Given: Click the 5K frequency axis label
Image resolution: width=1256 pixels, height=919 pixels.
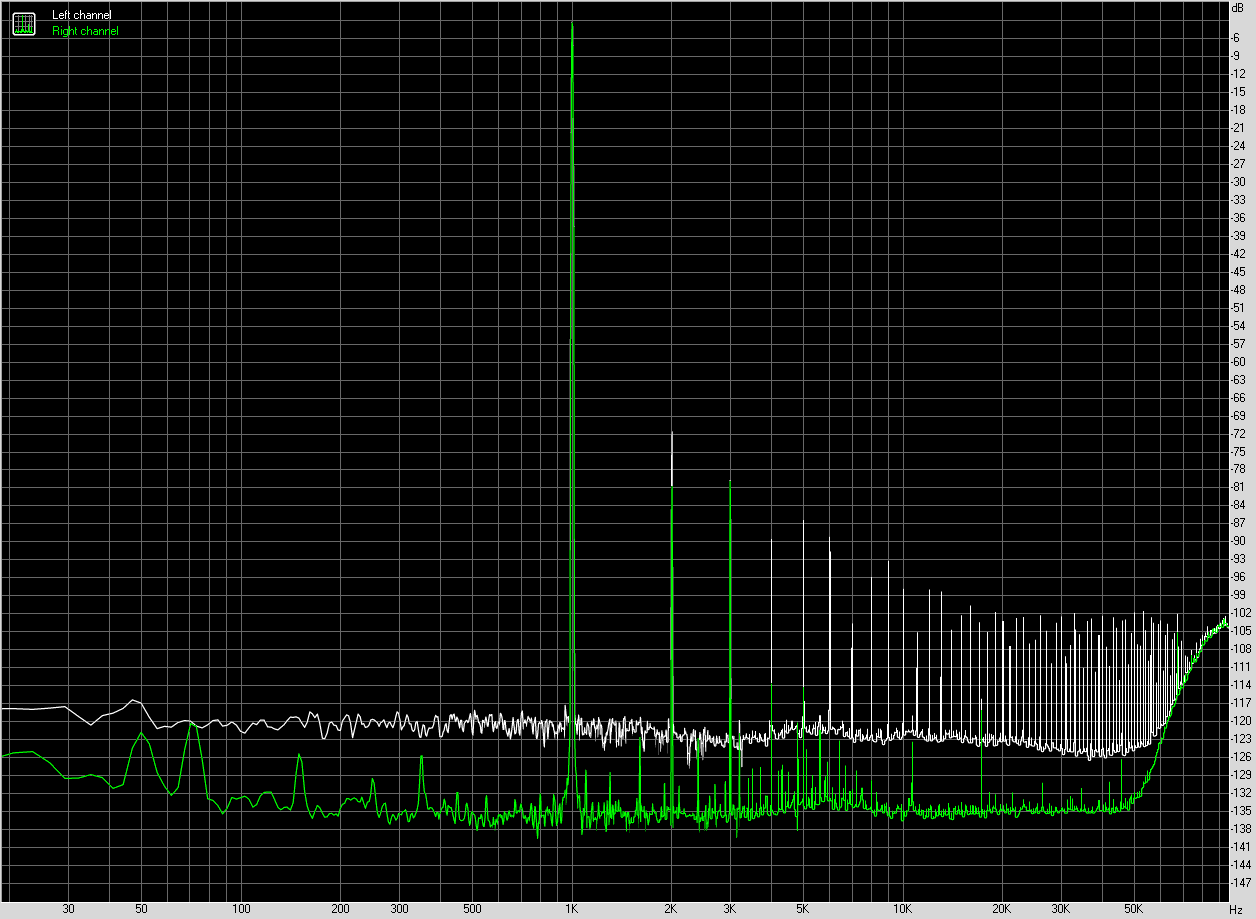Looking at the screenshot, I should 803,909.
